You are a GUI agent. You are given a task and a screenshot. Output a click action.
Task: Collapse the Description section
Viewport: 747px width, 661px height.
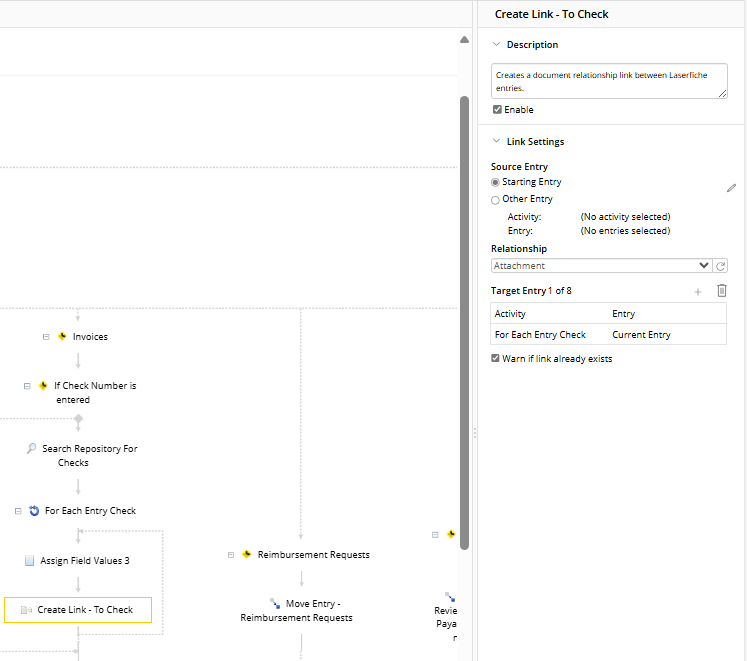496,45
